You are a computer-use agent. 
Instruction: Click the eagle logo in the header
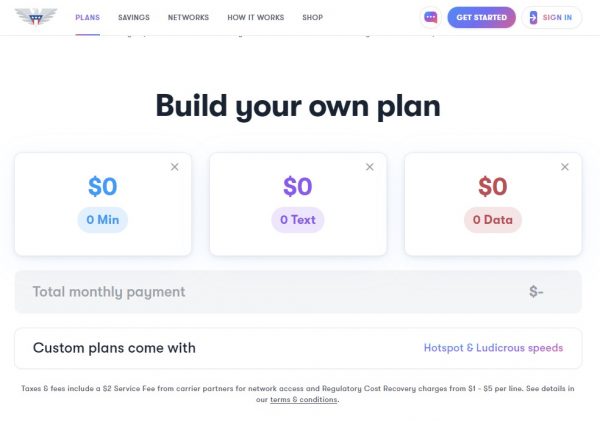click(36, 17)
